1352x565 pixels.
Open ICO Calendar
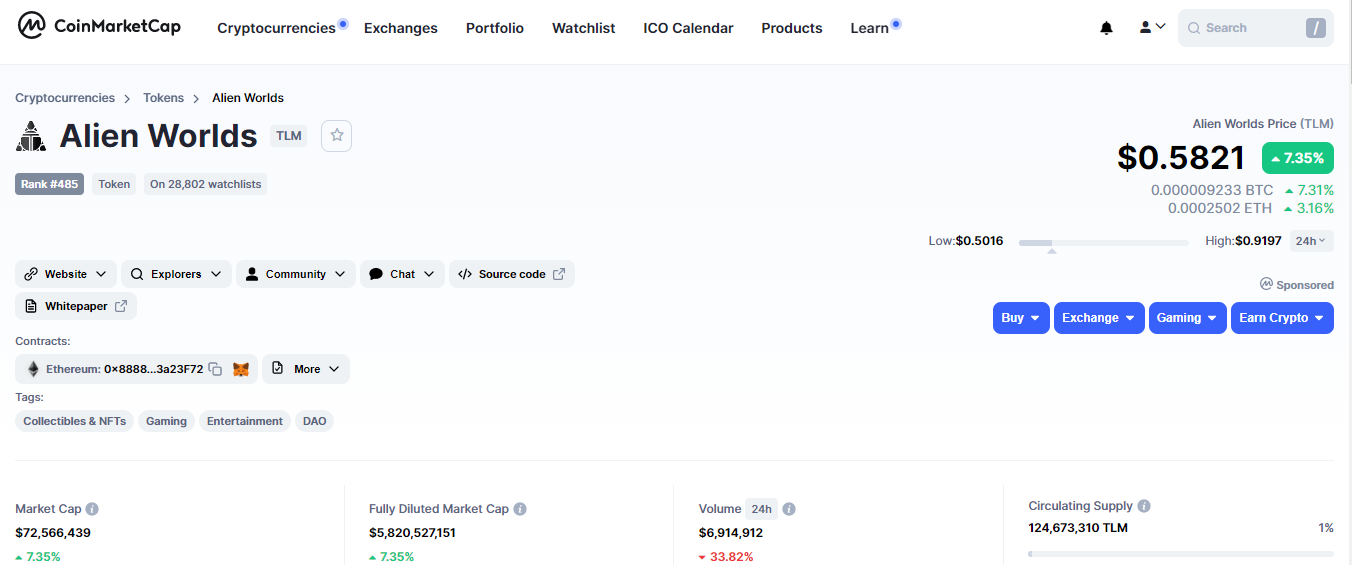point(688,28)
